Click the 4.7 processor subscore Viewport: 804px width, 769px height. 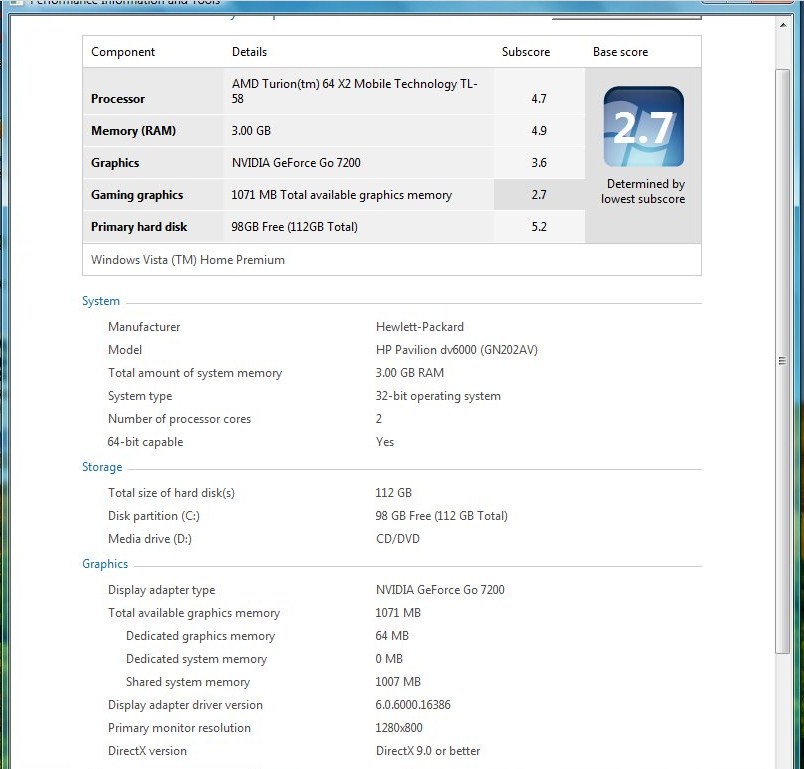click(x=539, y=98)
